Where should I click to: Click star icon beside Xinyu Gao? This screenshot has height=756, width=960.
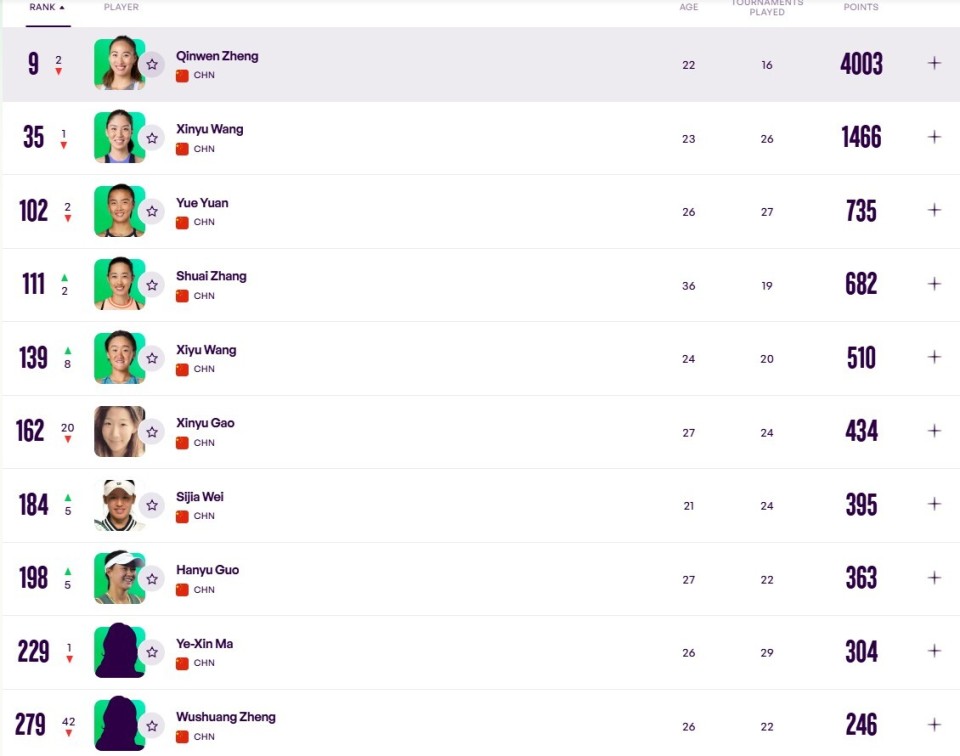point(152,432)
